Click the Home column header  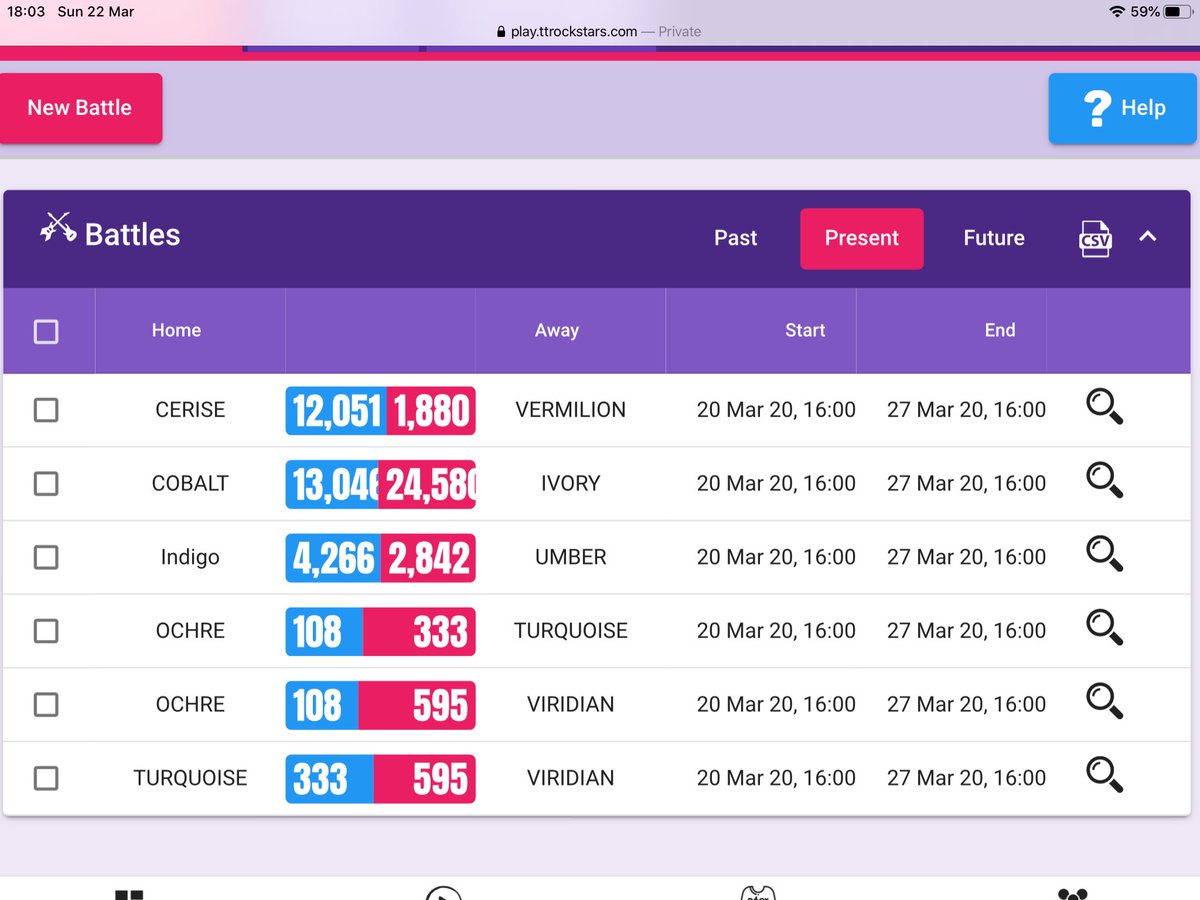176,330
